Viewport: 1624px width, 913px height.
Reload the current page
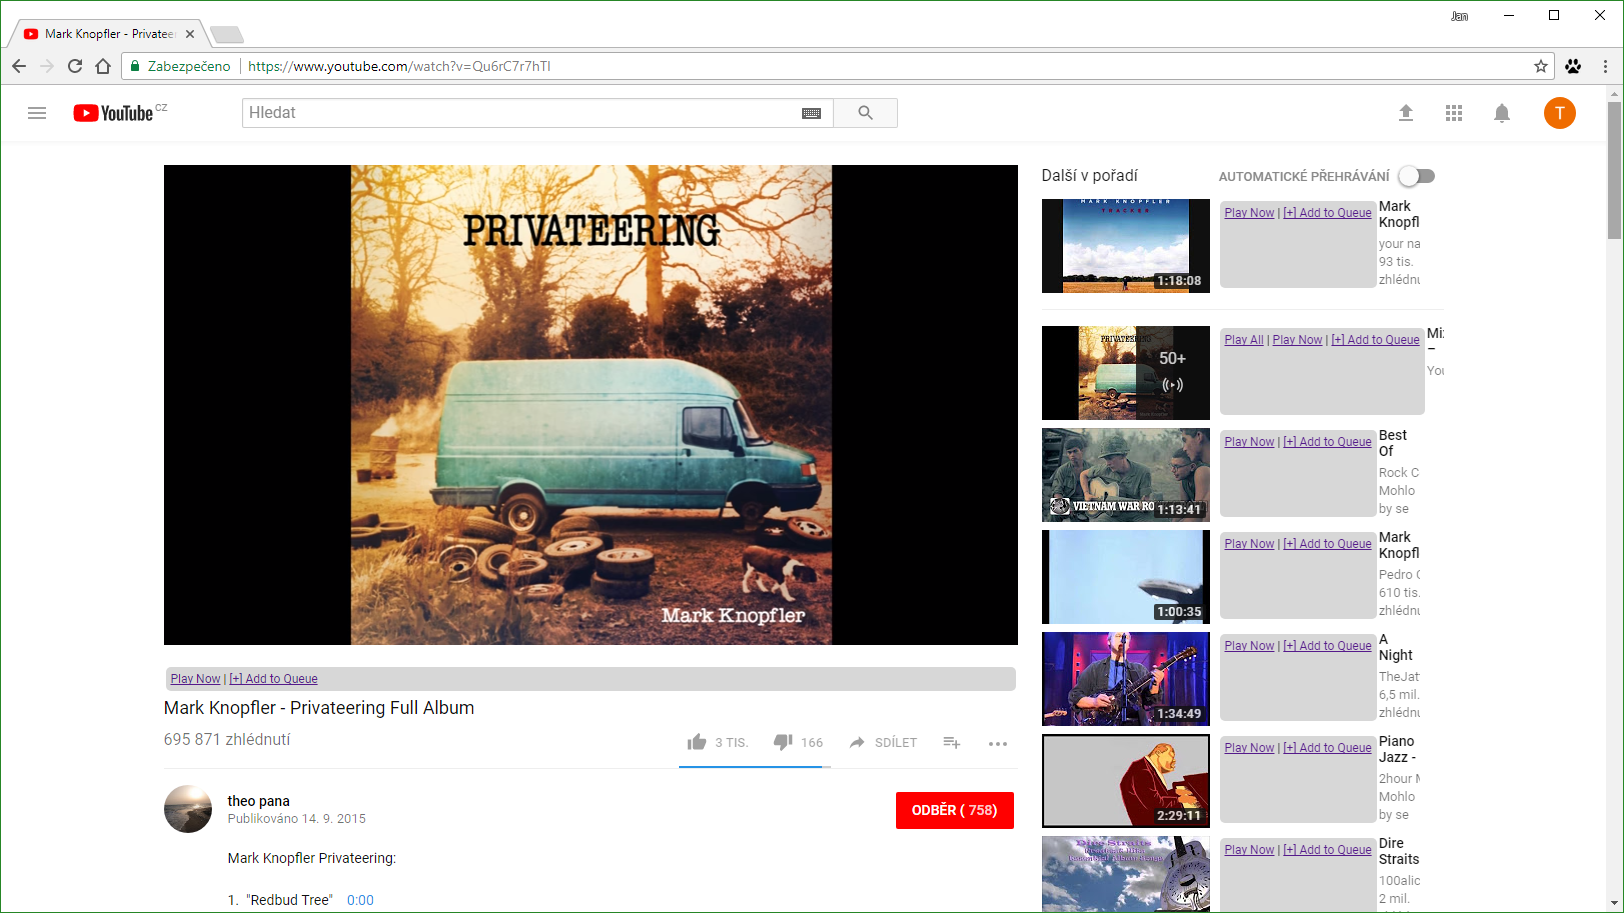(x=75, y=66)
